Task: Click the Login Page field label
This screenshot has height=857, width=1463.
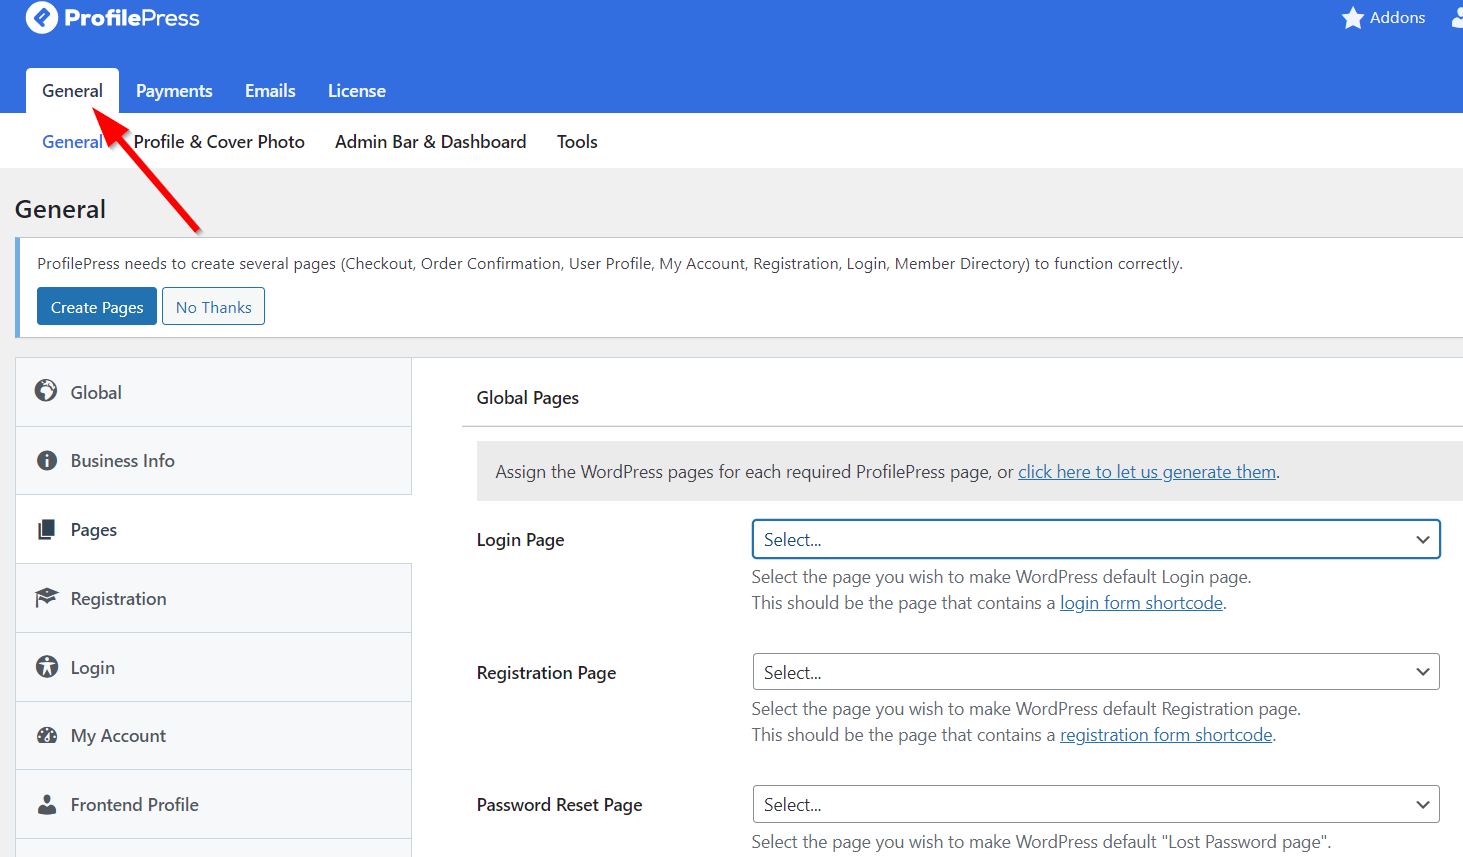Action: [x=520, y=540]
